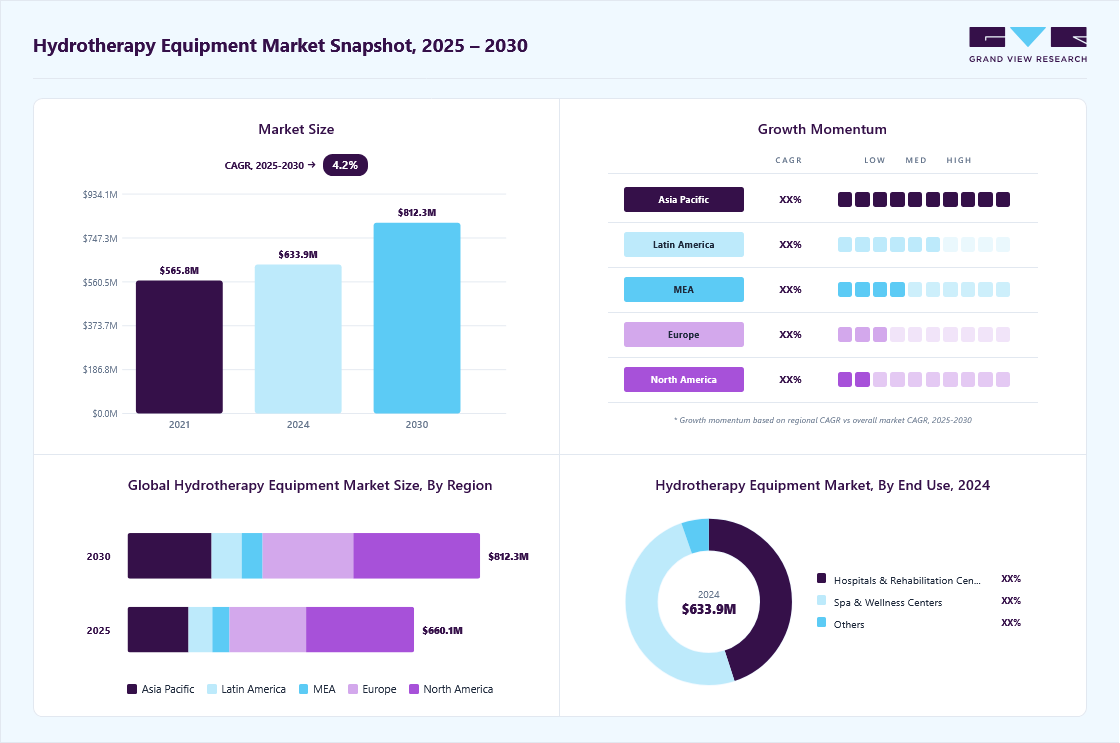Viewport: 1120px width, 743px height.
Task: Click the MEA segment in 2025 bar
Action: [x=221, y=629]
